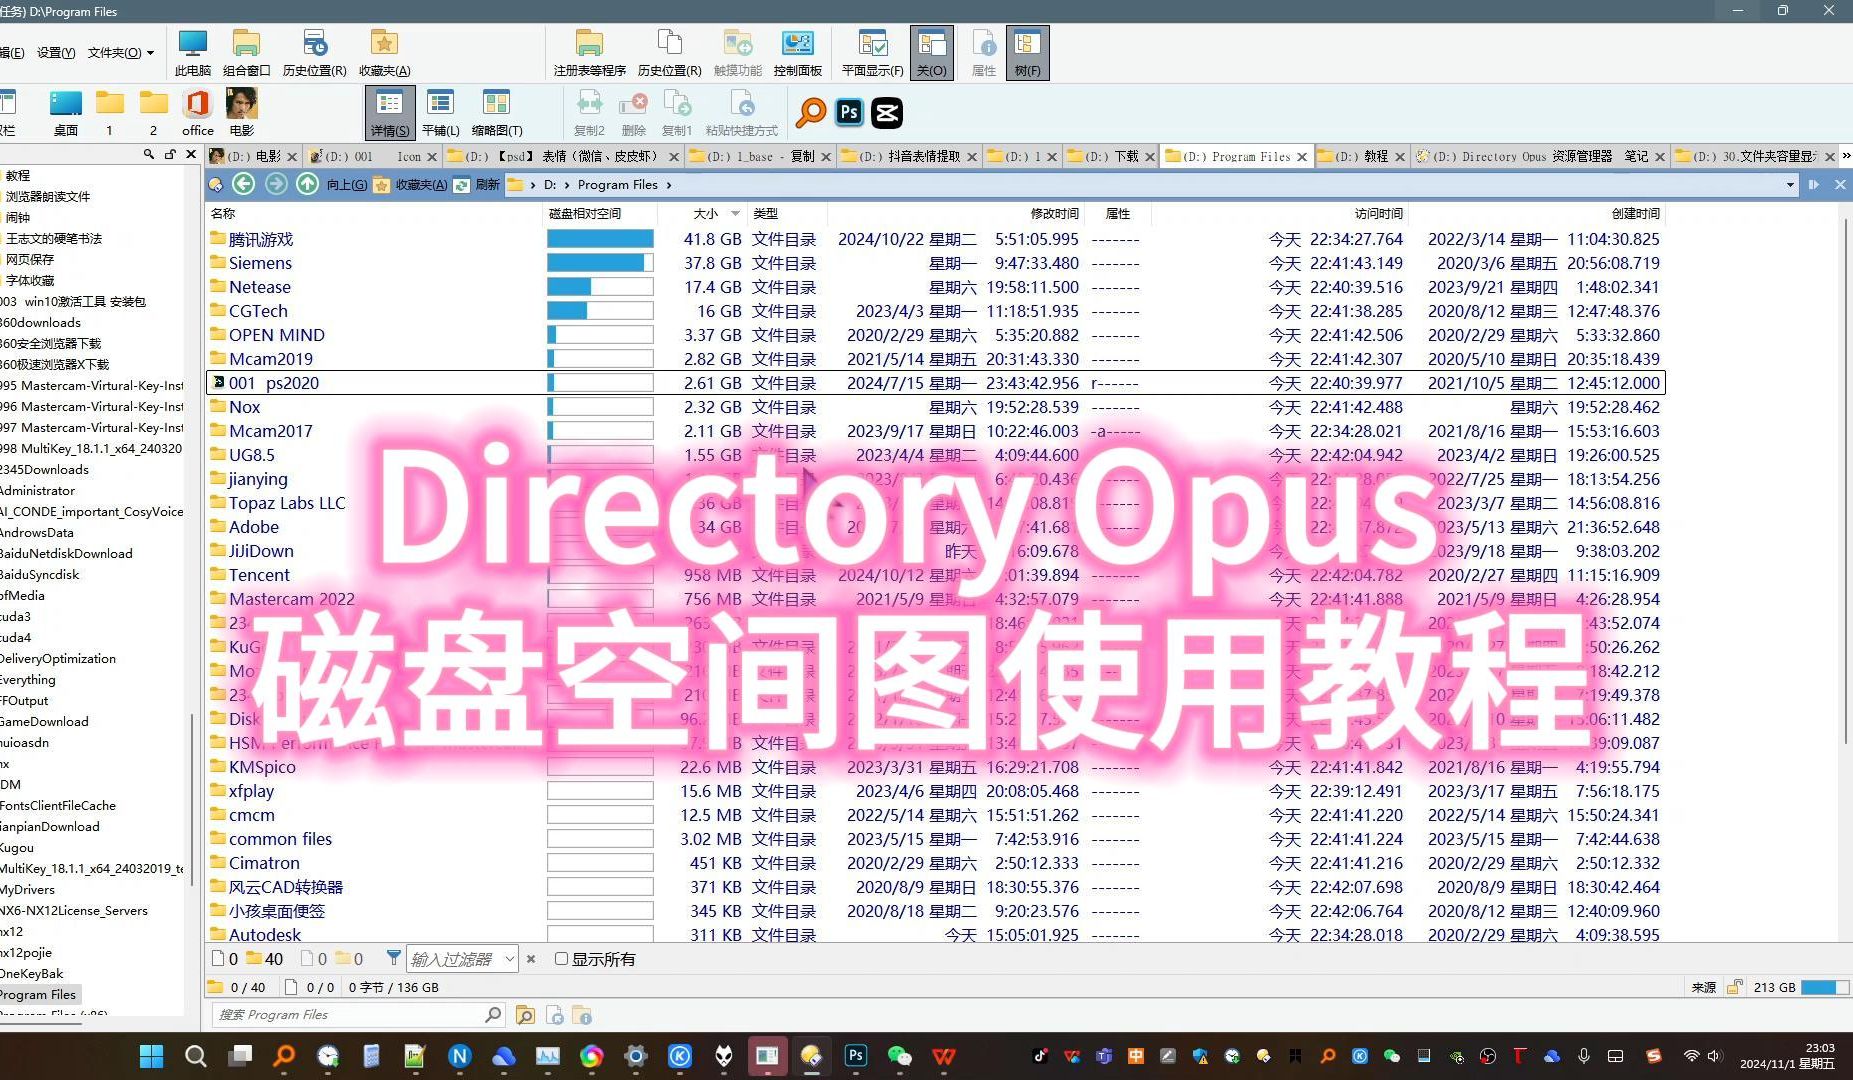Check the 显示所有 checkbox

pos(561,958)
